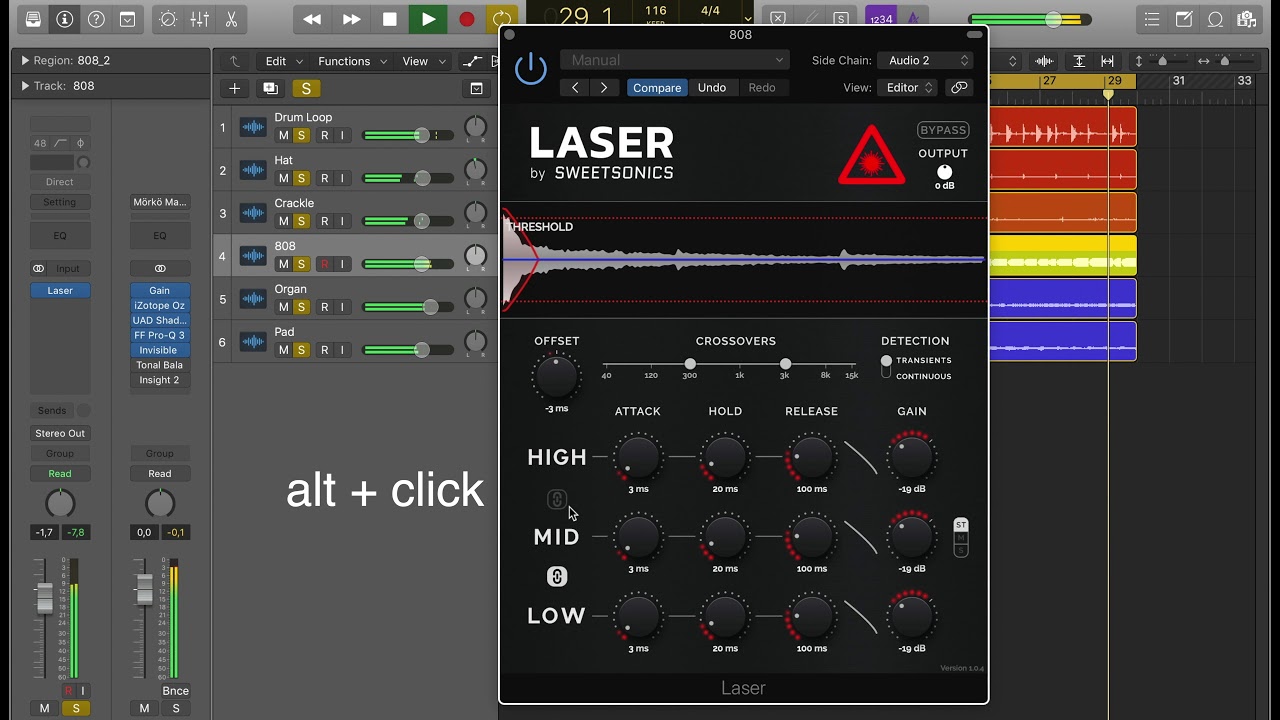Open the Editors scissors icon
Screen dimensions: 1280x720
231,19
